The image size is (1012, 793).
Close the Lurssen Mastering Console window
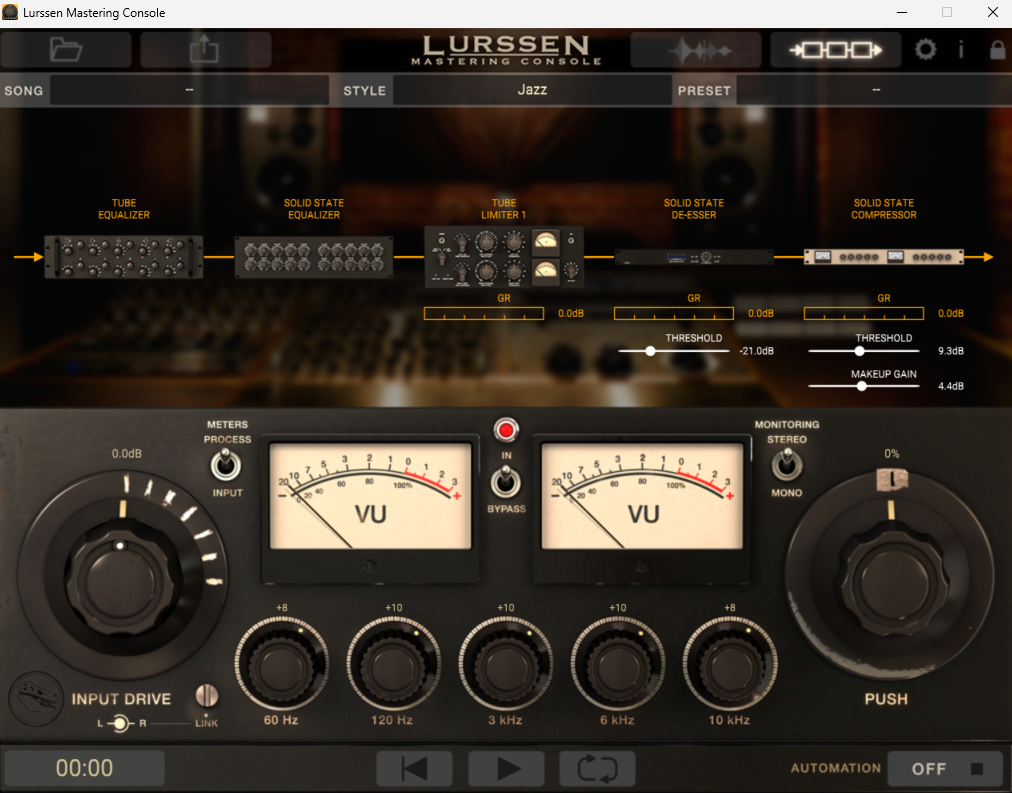[x=993, y=12]
